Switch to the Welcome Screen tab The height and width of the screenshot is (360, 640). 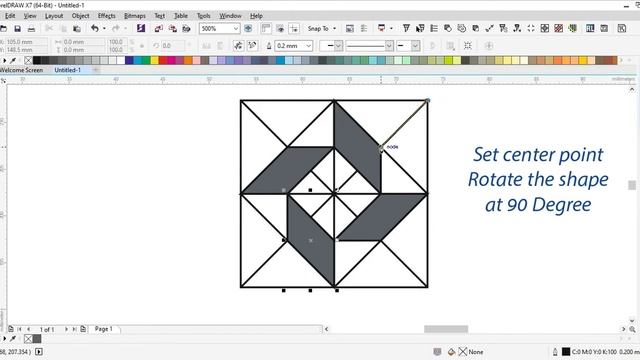click(22, 70)
